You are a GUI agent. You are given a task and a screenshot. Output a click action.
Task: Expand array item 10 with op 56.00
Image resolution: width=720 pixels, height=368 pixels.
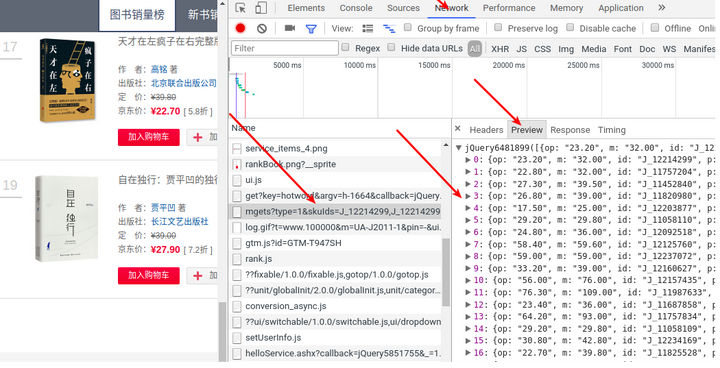tap(468, 280)
